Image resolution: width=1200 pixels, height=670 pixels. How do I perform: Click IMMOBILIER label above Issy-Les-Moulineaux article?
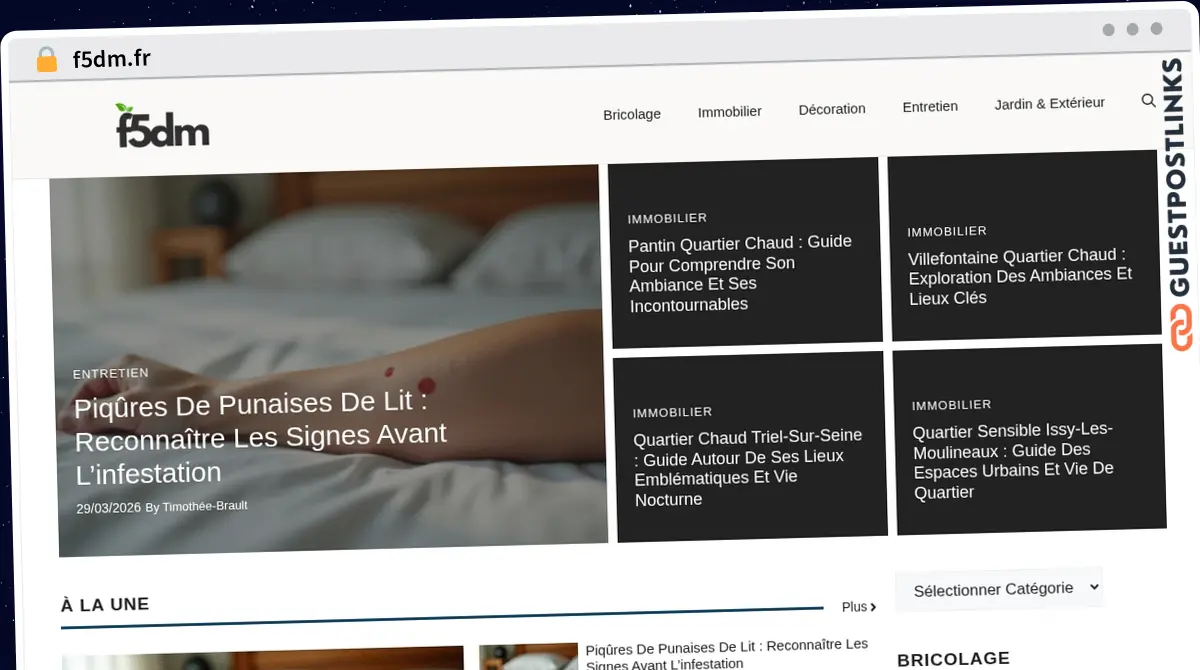(952, 405)
